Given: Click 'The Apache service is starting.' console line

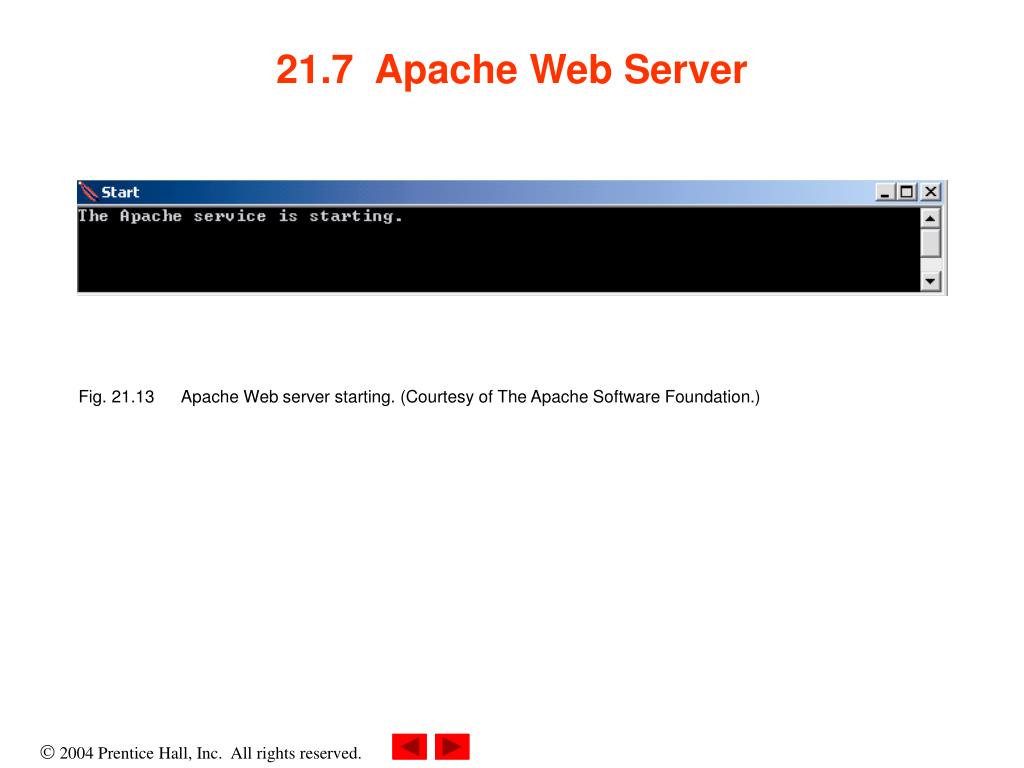Looking at the screenshot, I should click(x=240, y=216).
